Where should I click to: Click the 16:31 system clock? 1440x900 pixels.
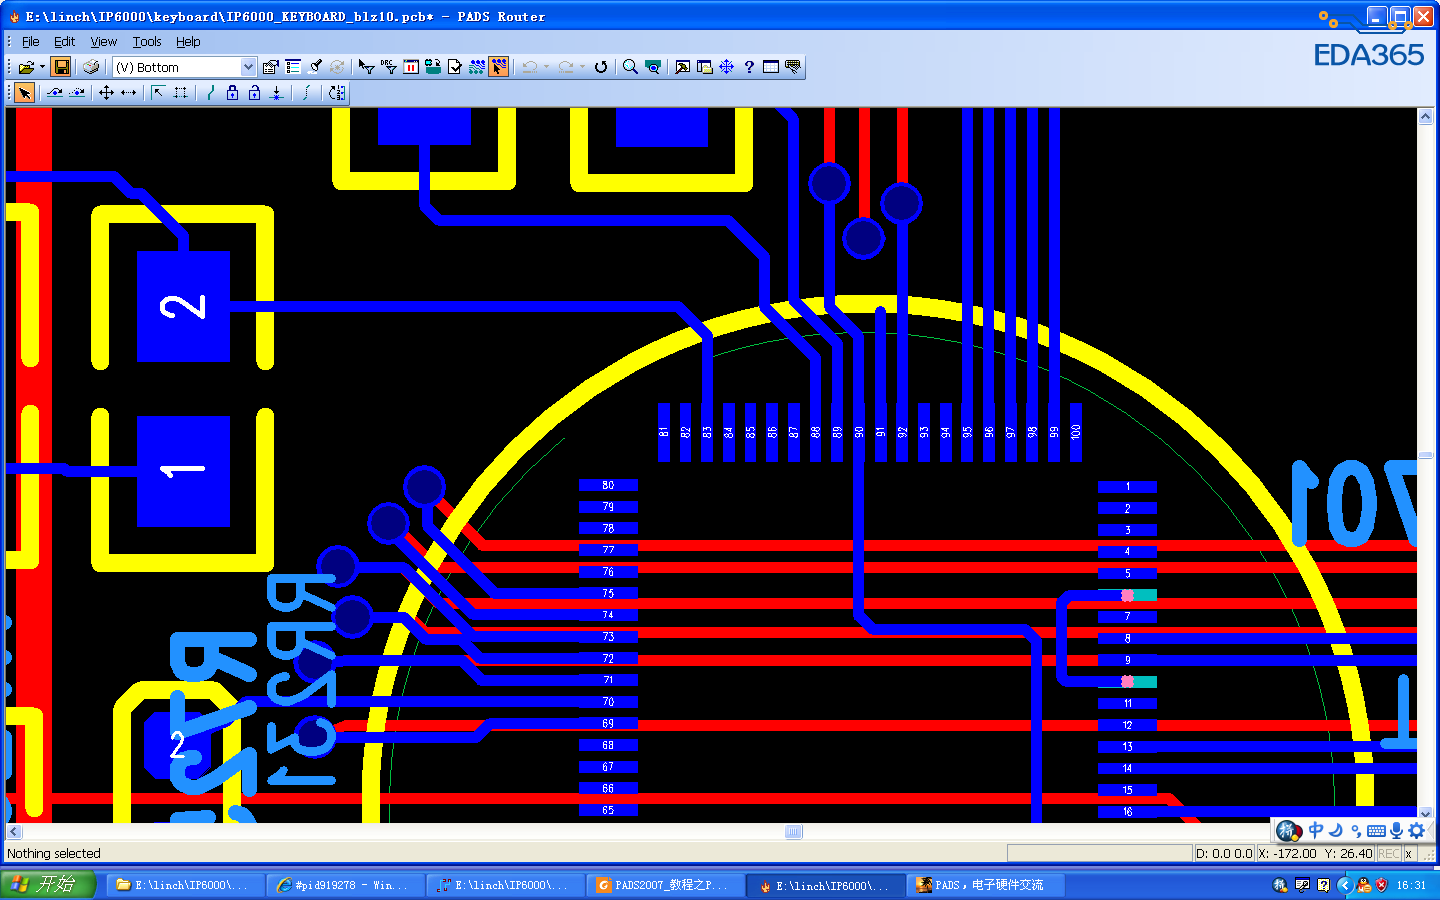coord(1411,885)
